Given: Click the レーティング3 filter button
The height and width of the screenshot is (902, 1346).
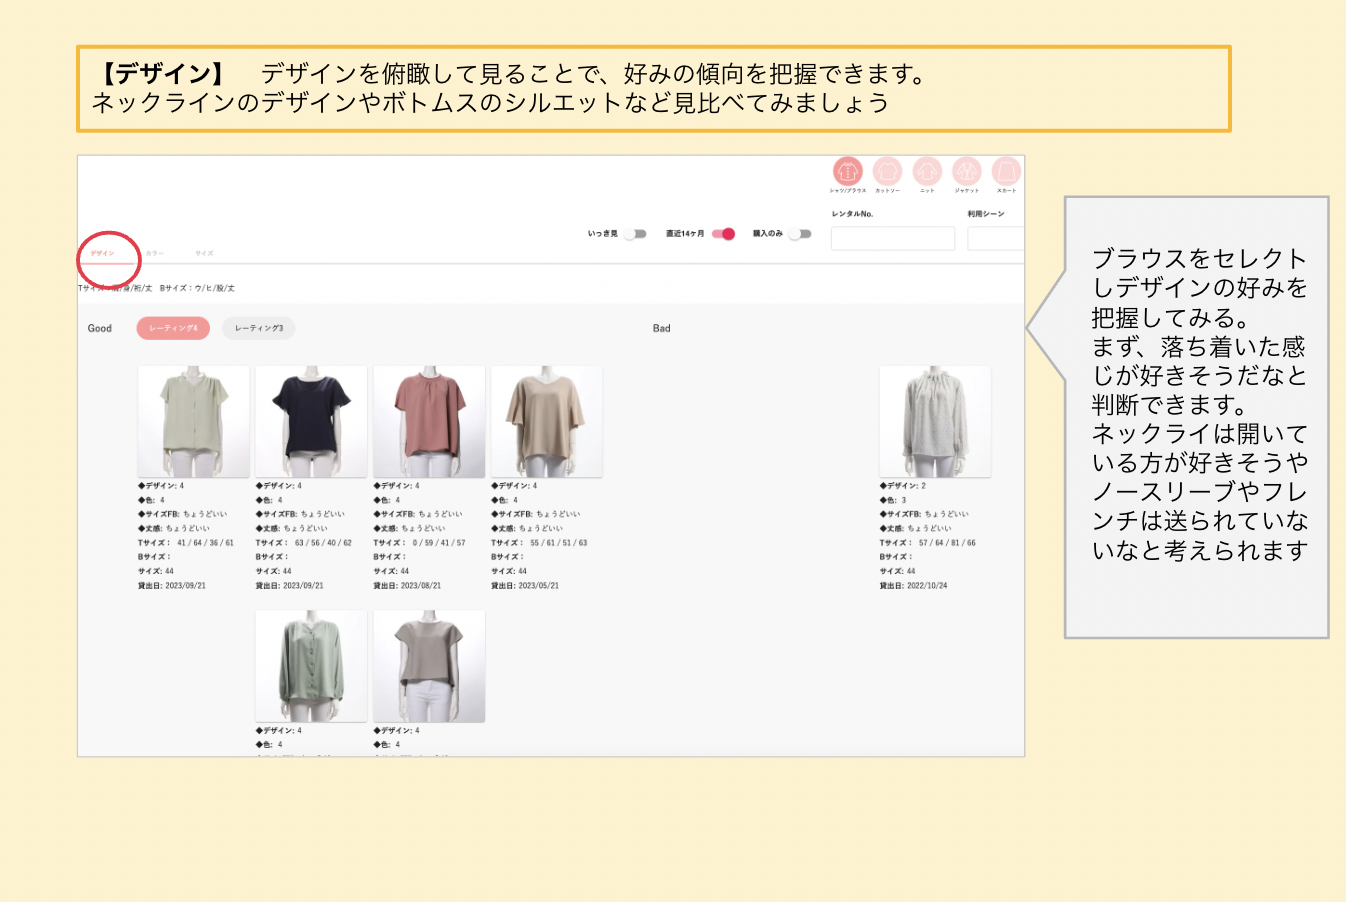Looking at the screenshot, I should pyautogui.click(x=259, y=328).
